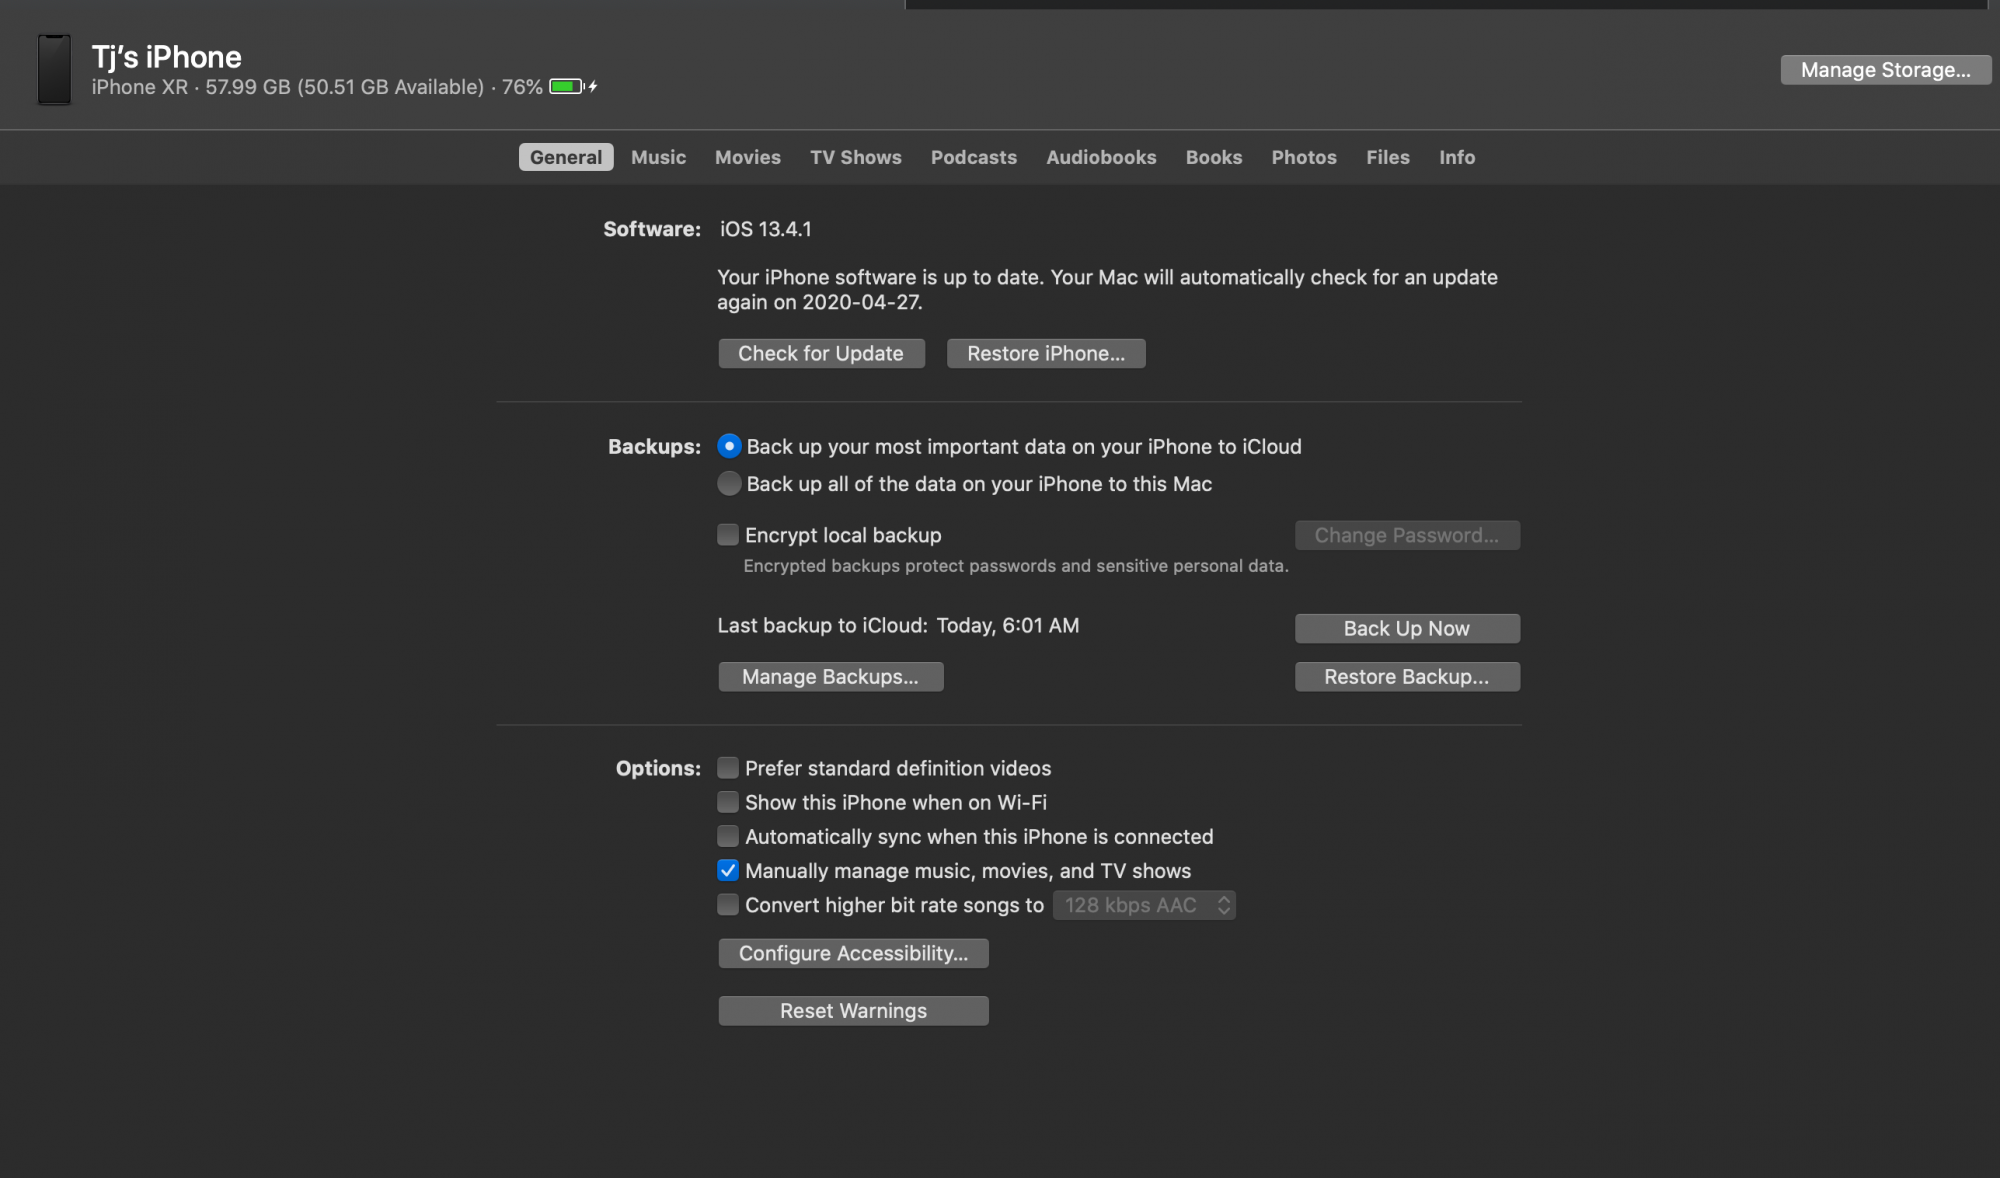Click Back Up Now
Screen dimensions: 2000x1178
point(1407,628)
